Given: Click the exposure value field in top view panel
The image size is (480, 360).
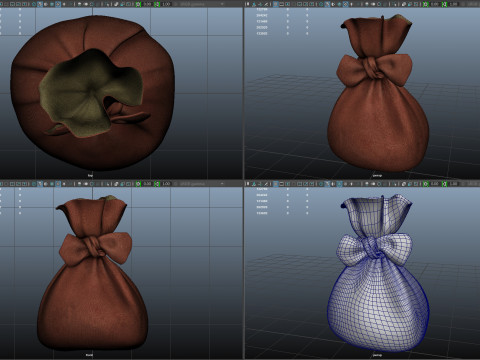Looking at the screenshot, I should [147, 4].
